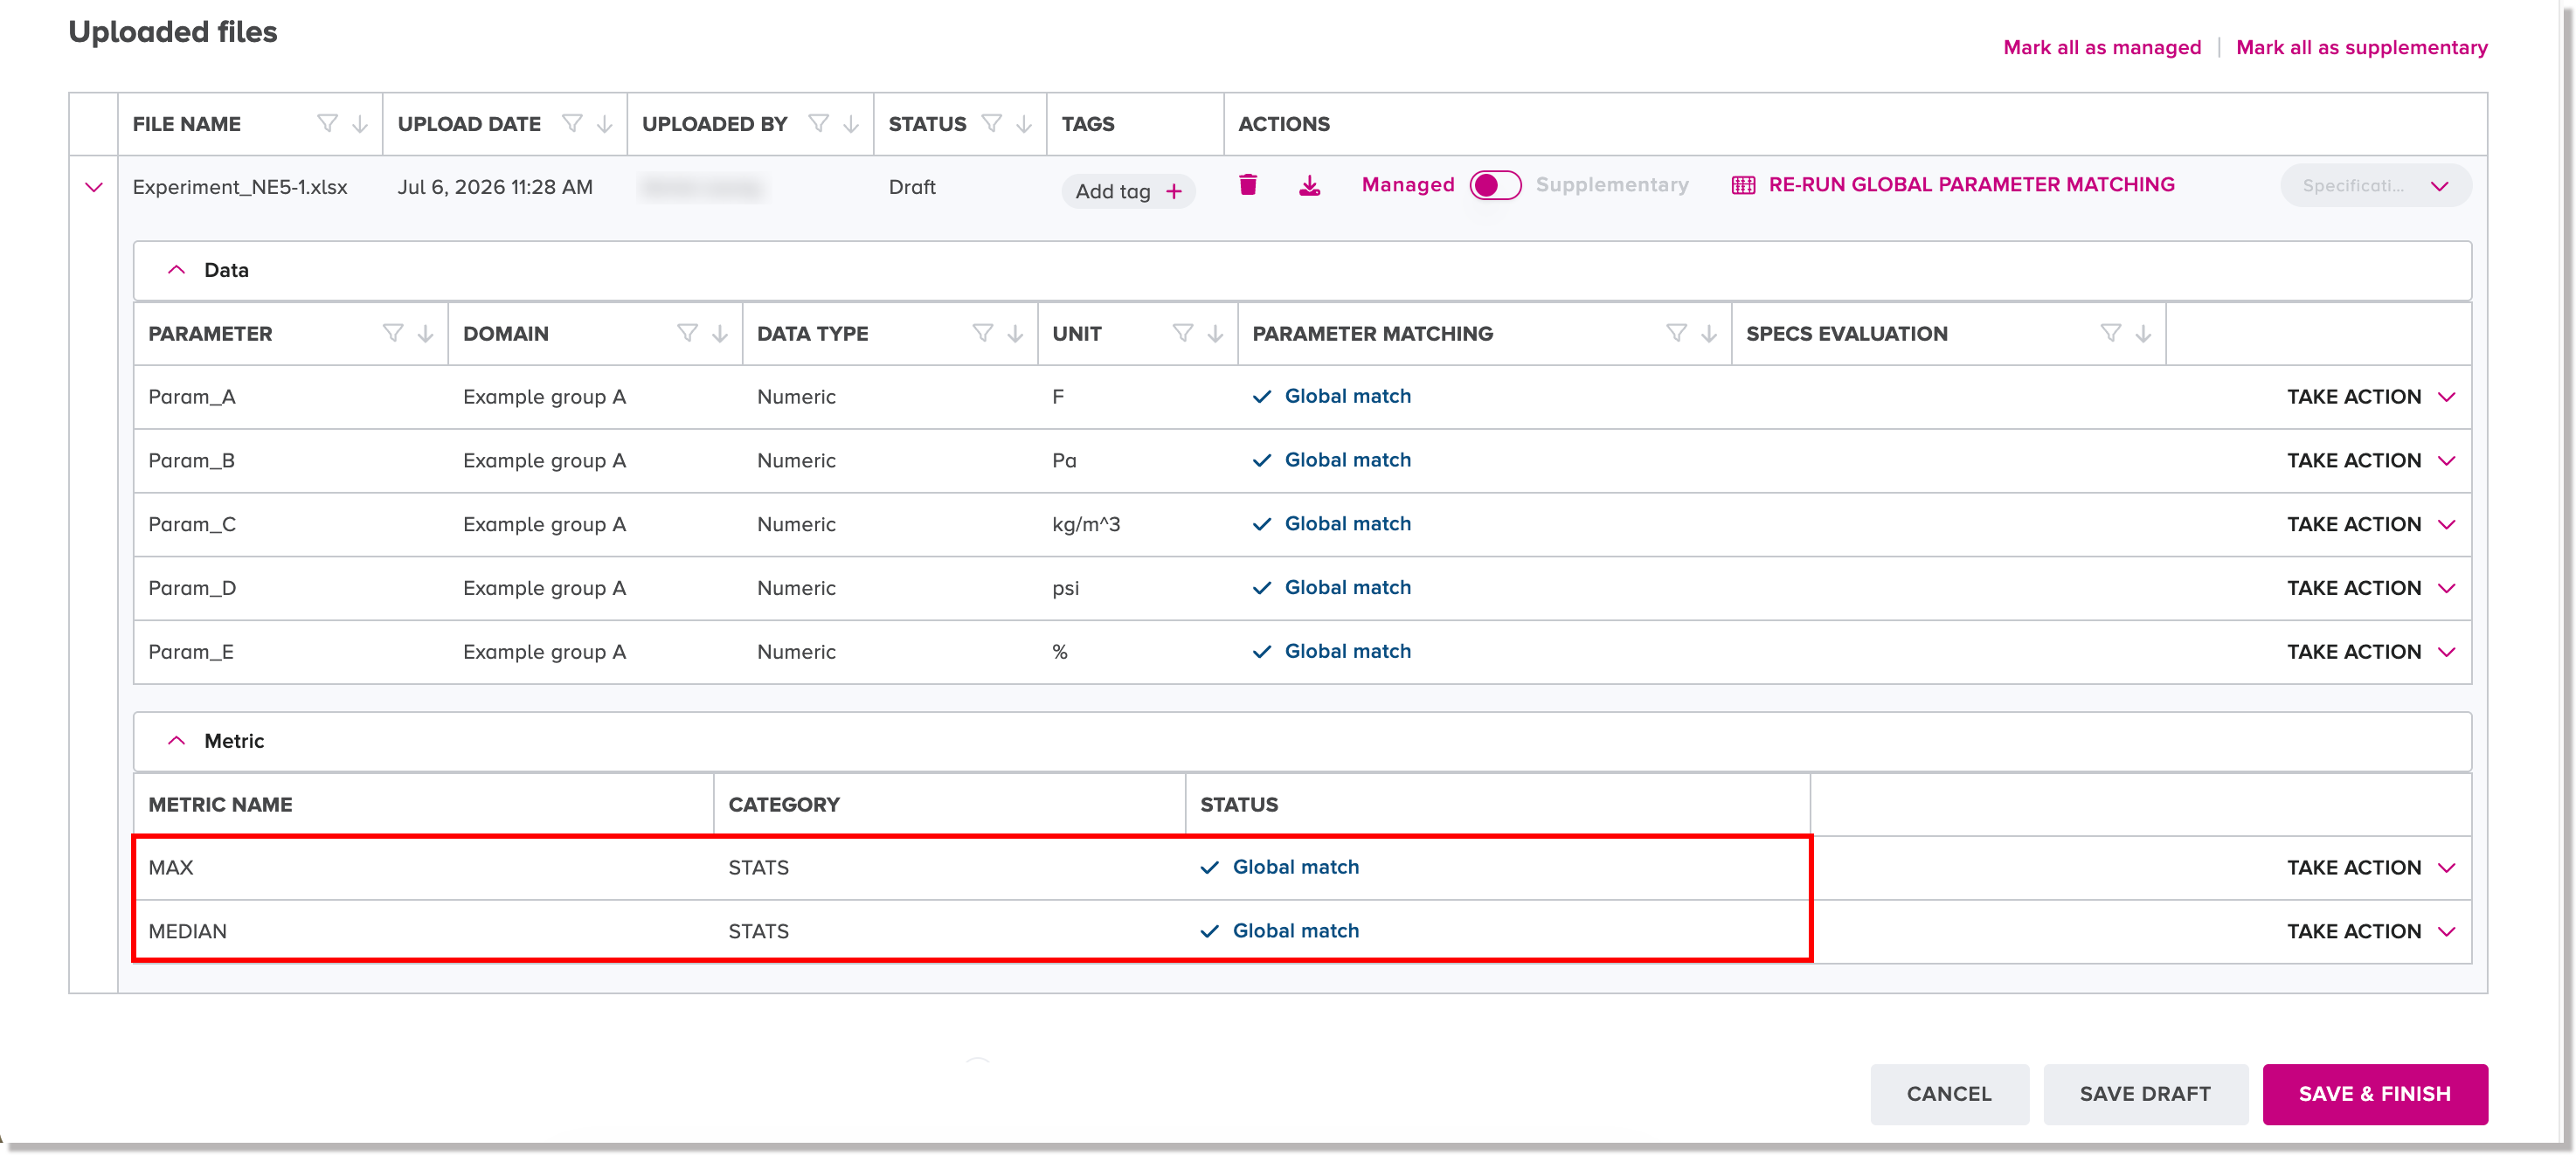Sort the Unit column
This screenshot has height=1155, width=2576.
[1216, 333]
